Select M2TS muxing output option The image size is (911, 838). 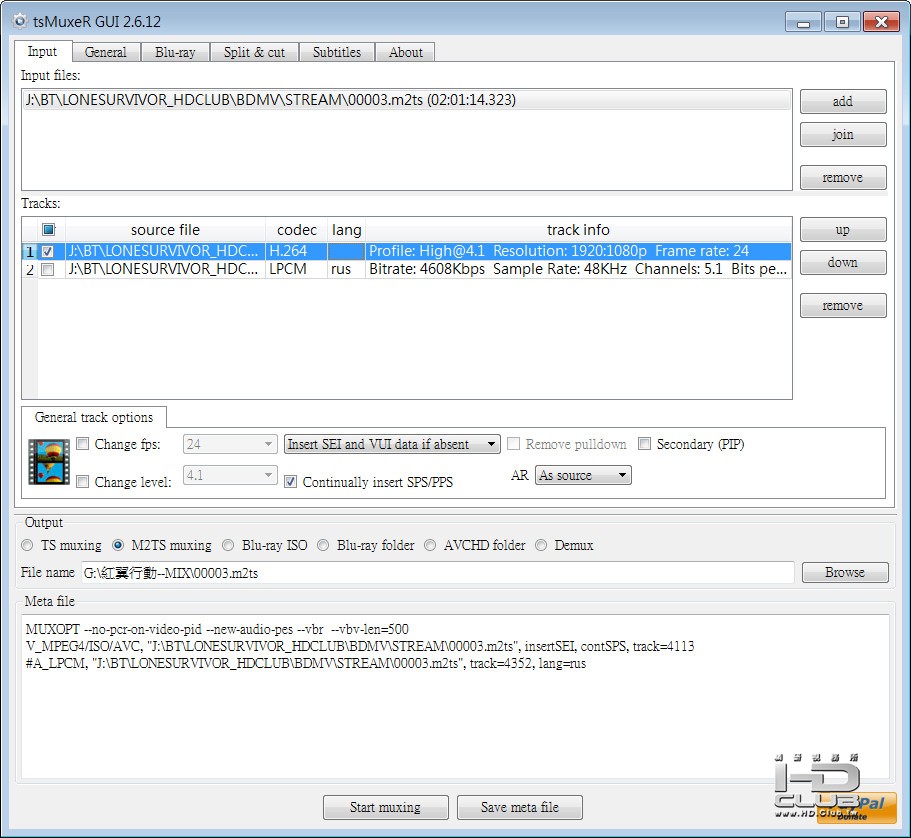point(118,545)
